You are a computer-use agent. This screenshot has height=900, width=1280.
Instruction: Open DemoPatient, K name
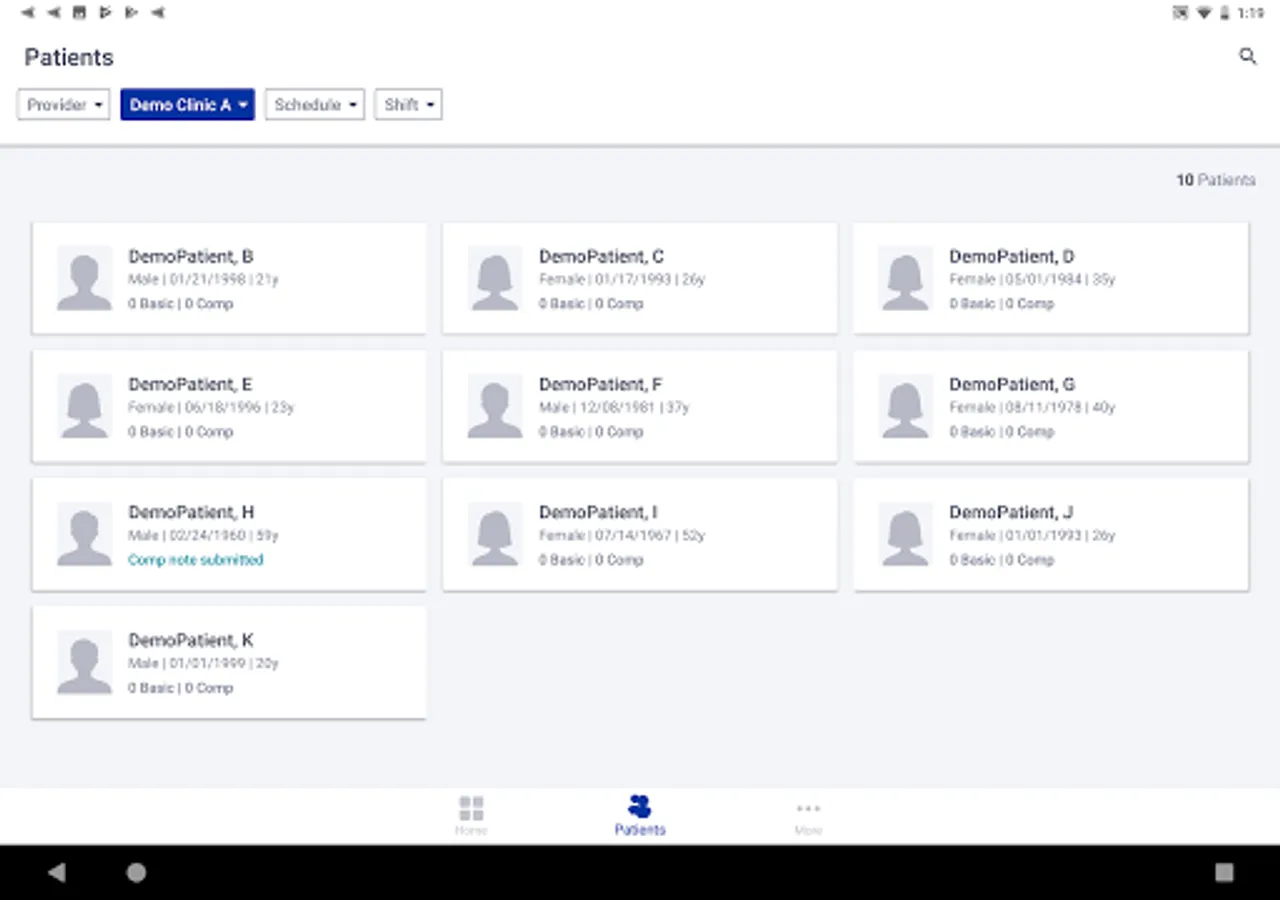click(191, 641)
